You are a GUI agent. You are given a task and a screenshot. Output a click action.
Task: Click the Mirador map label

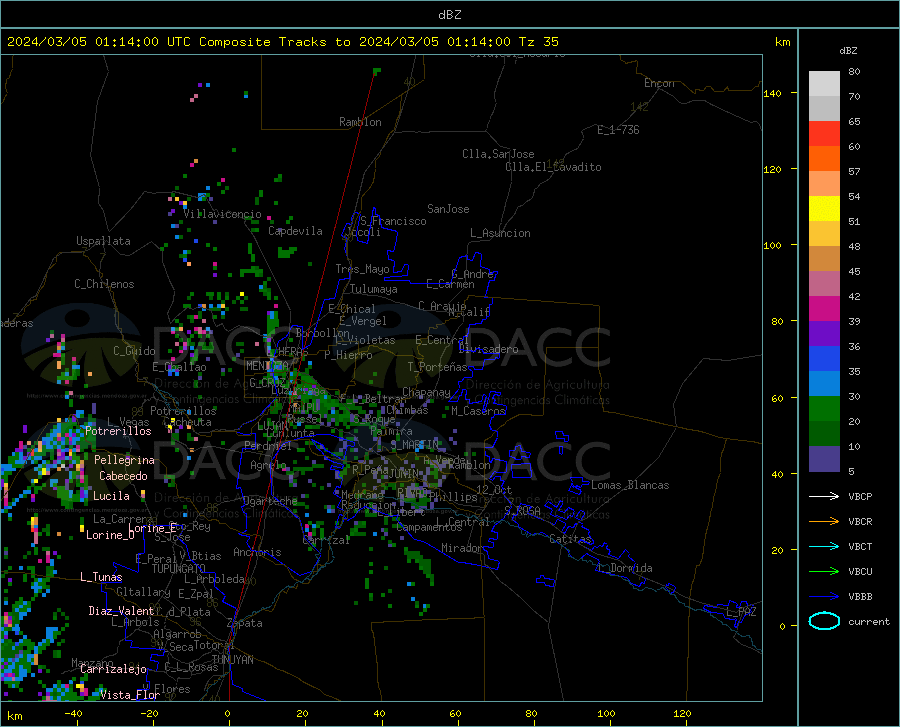(x=461, y=548)
